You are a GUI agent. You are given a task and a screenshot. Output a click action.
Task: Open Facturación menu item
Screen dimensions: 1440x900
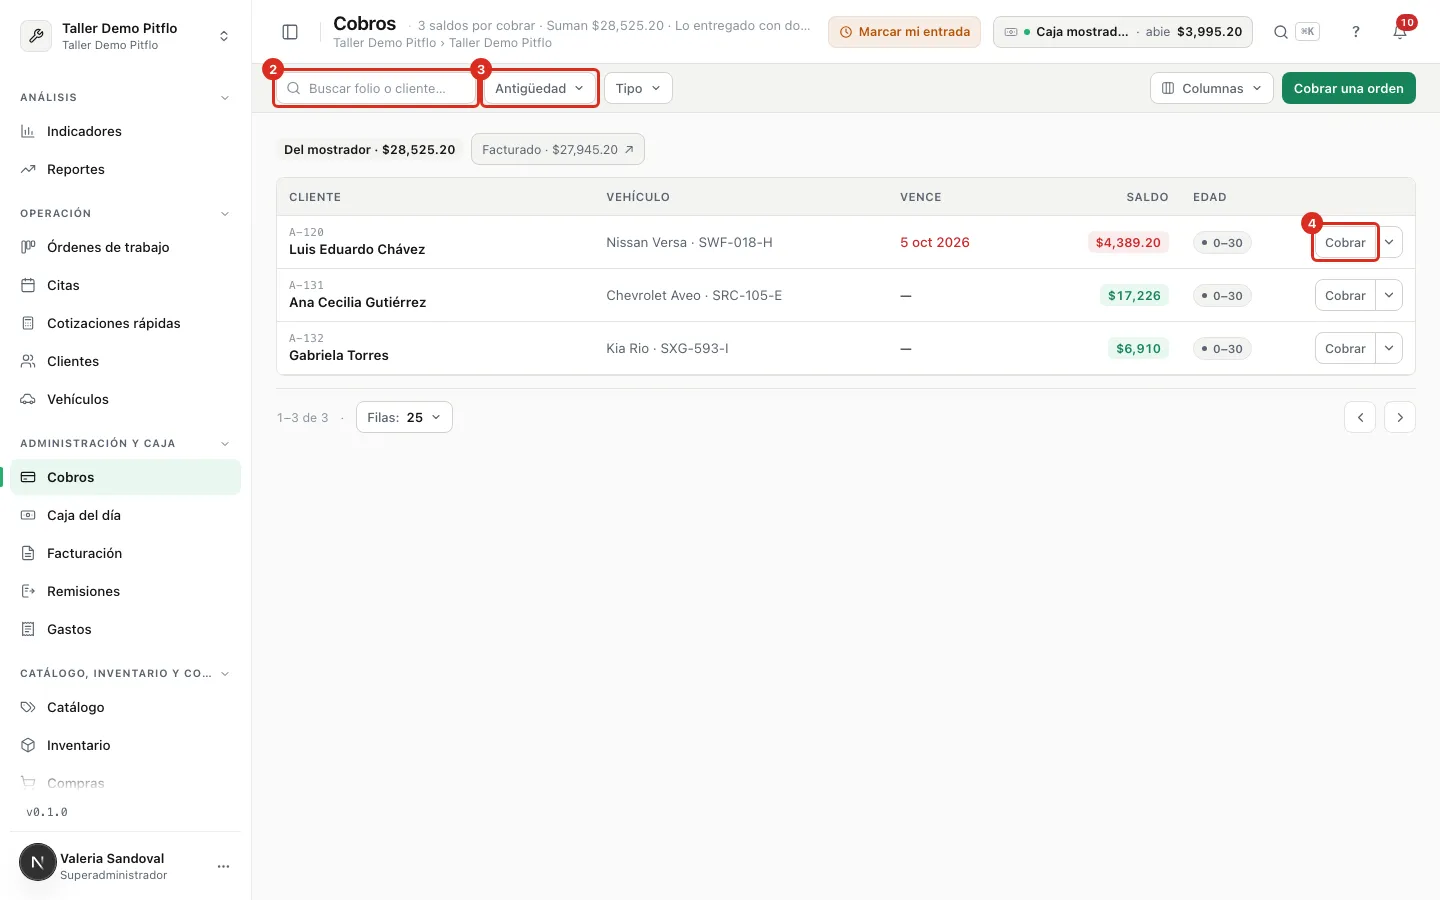click(x=125, y=553)
